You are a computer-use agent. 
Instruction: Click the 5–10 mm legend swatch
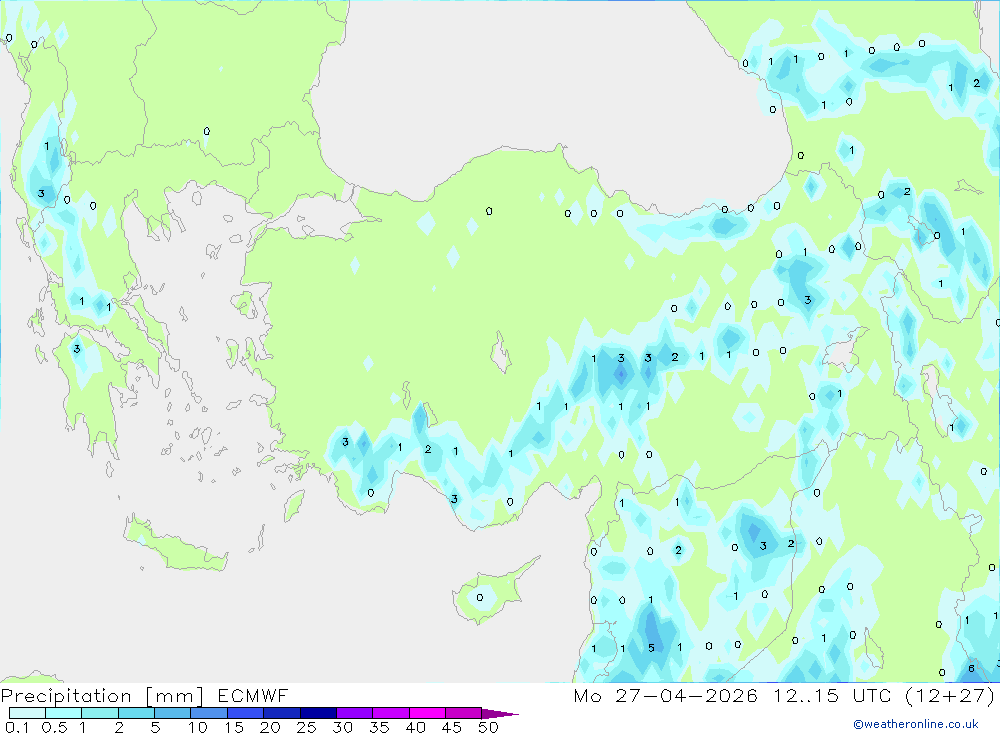click(x=172, y=713)
